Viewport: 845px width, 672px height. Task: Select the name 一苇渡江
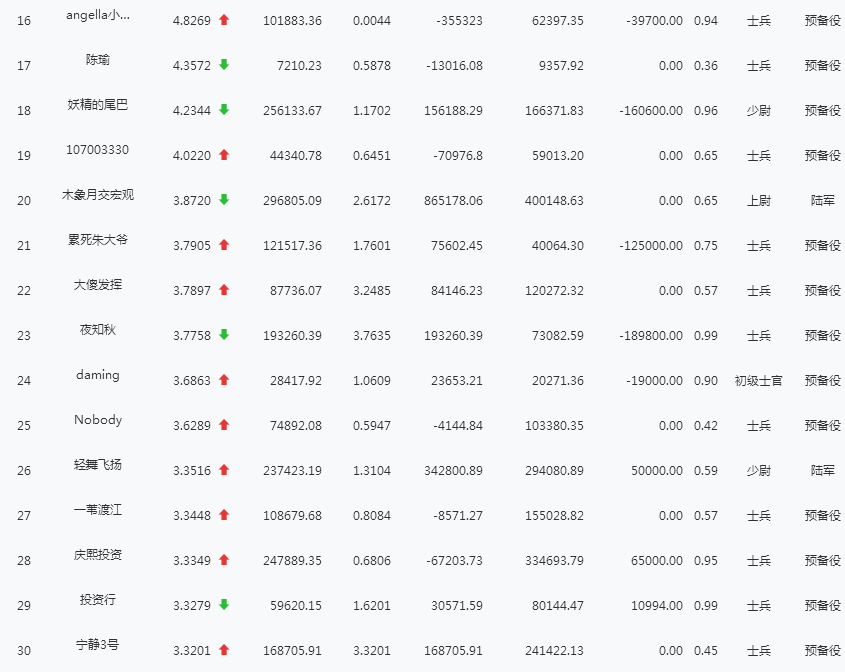(98, 510)
